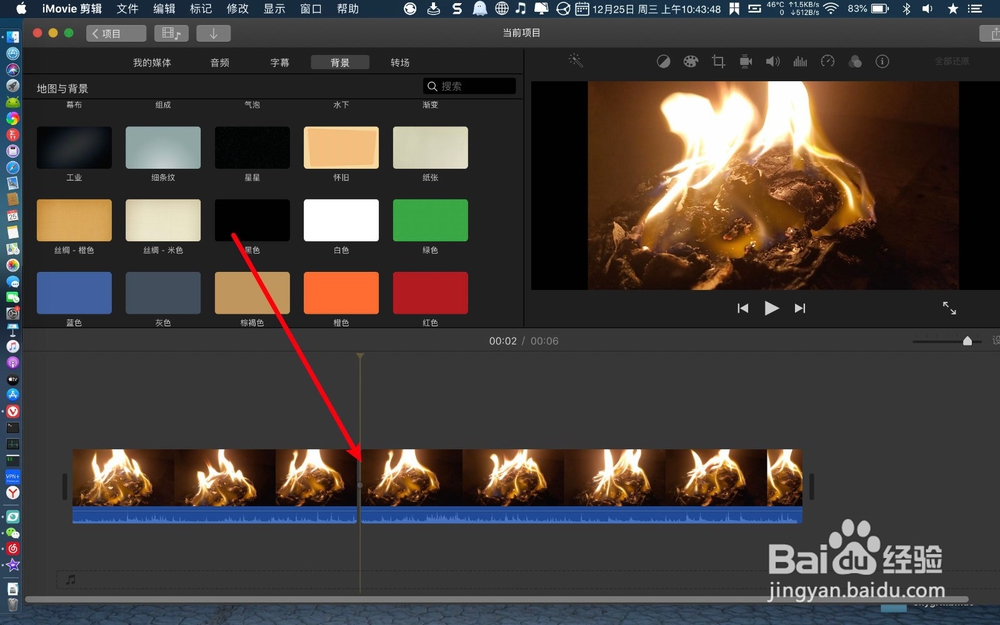Click the timeline zoom slider handle

(967, 341)
